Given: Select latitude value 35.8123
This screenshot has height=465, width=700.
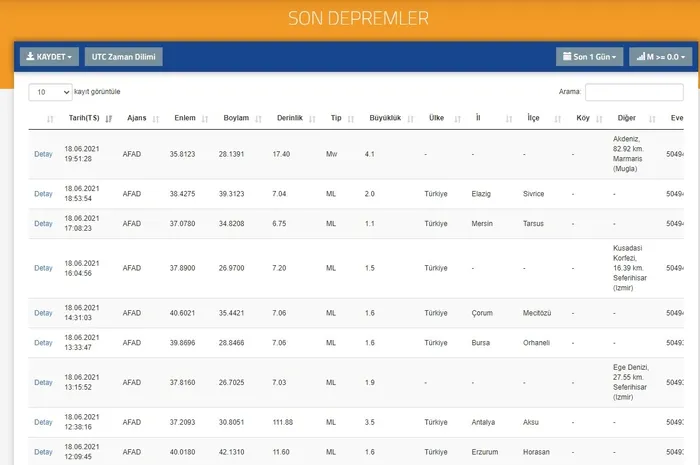Looking at the screenshot, I should (182, 154).
